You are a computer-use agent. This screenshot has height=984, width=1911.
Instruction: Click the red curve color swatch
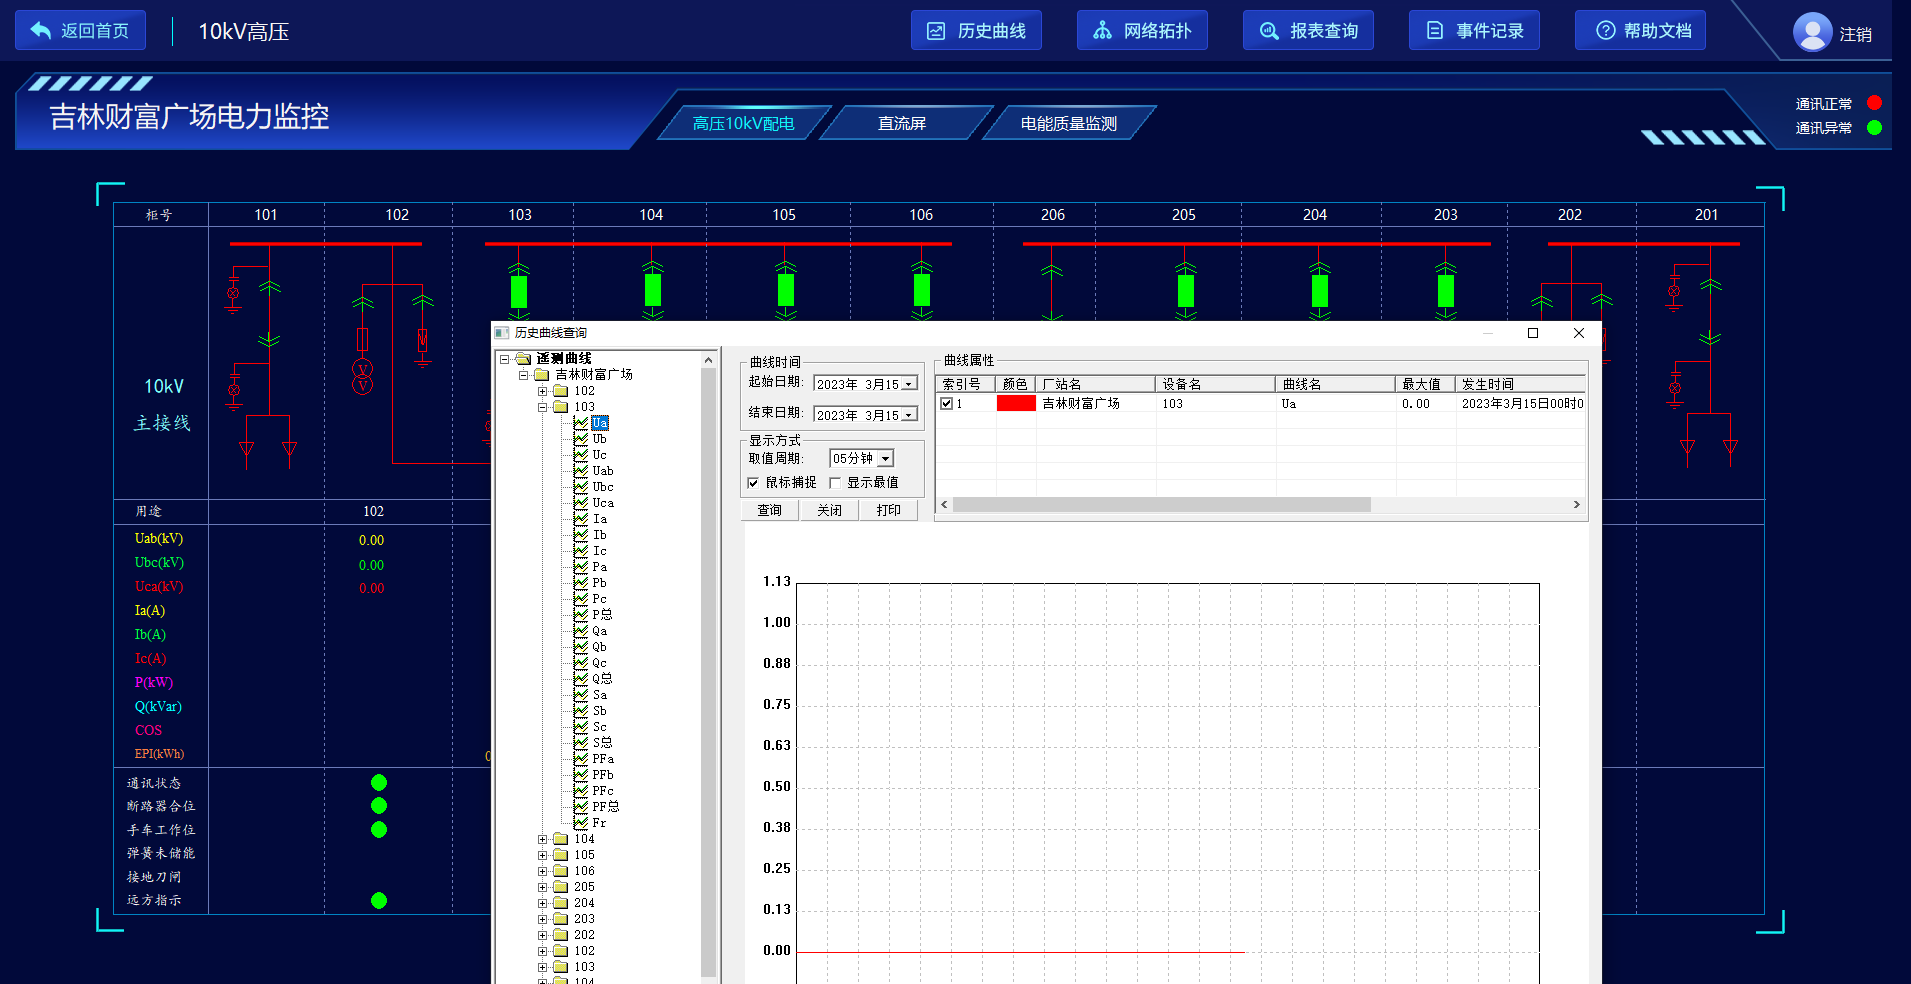[1016, 404]
